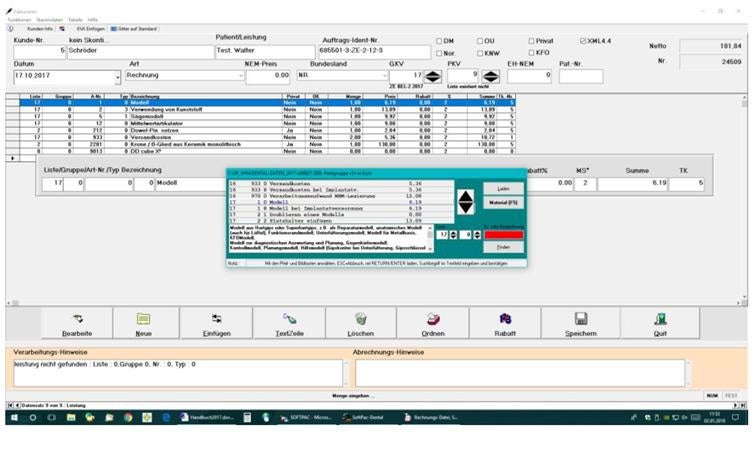Go to first record navigation arrow

[11, 406]
